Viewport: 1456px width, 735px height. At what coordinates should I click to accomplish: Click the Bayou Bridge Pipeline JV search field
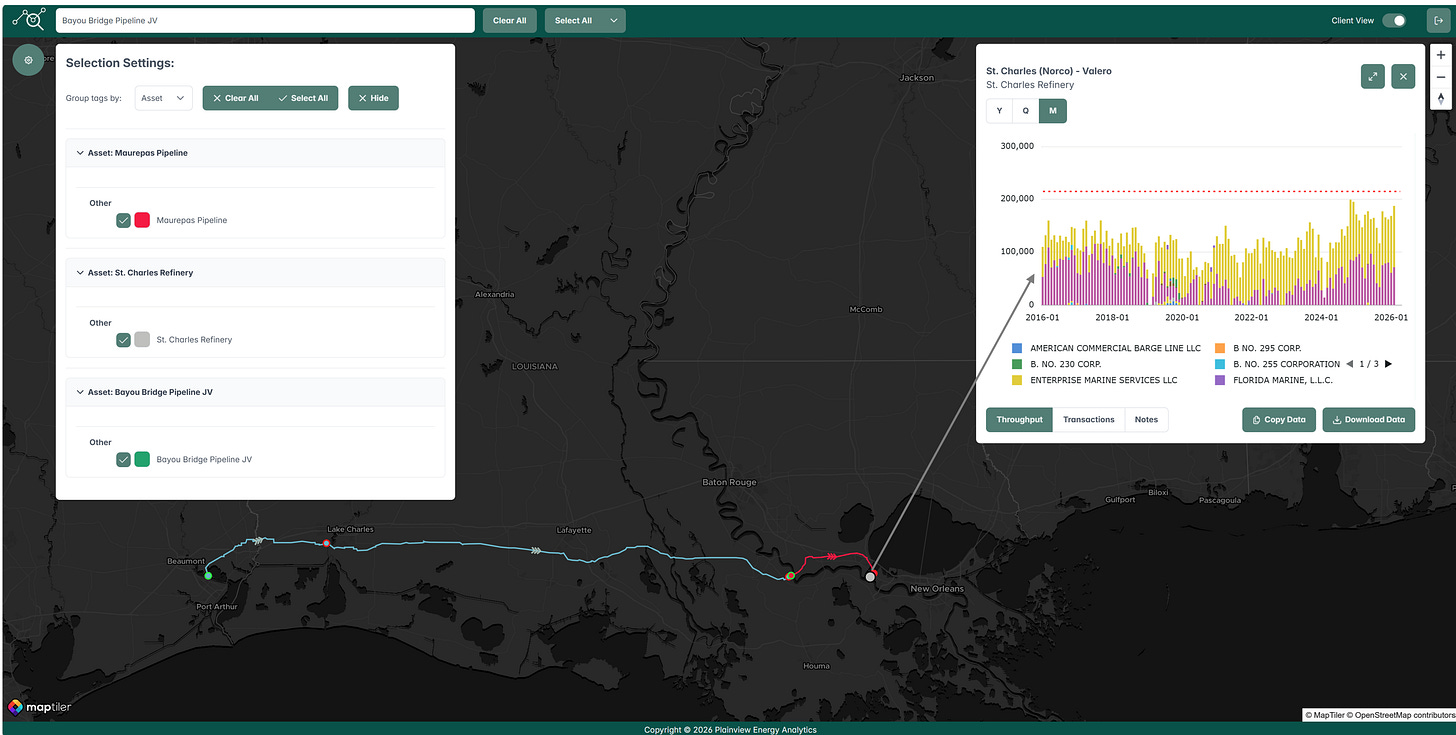pyautogui.click(x=265, y=20)
